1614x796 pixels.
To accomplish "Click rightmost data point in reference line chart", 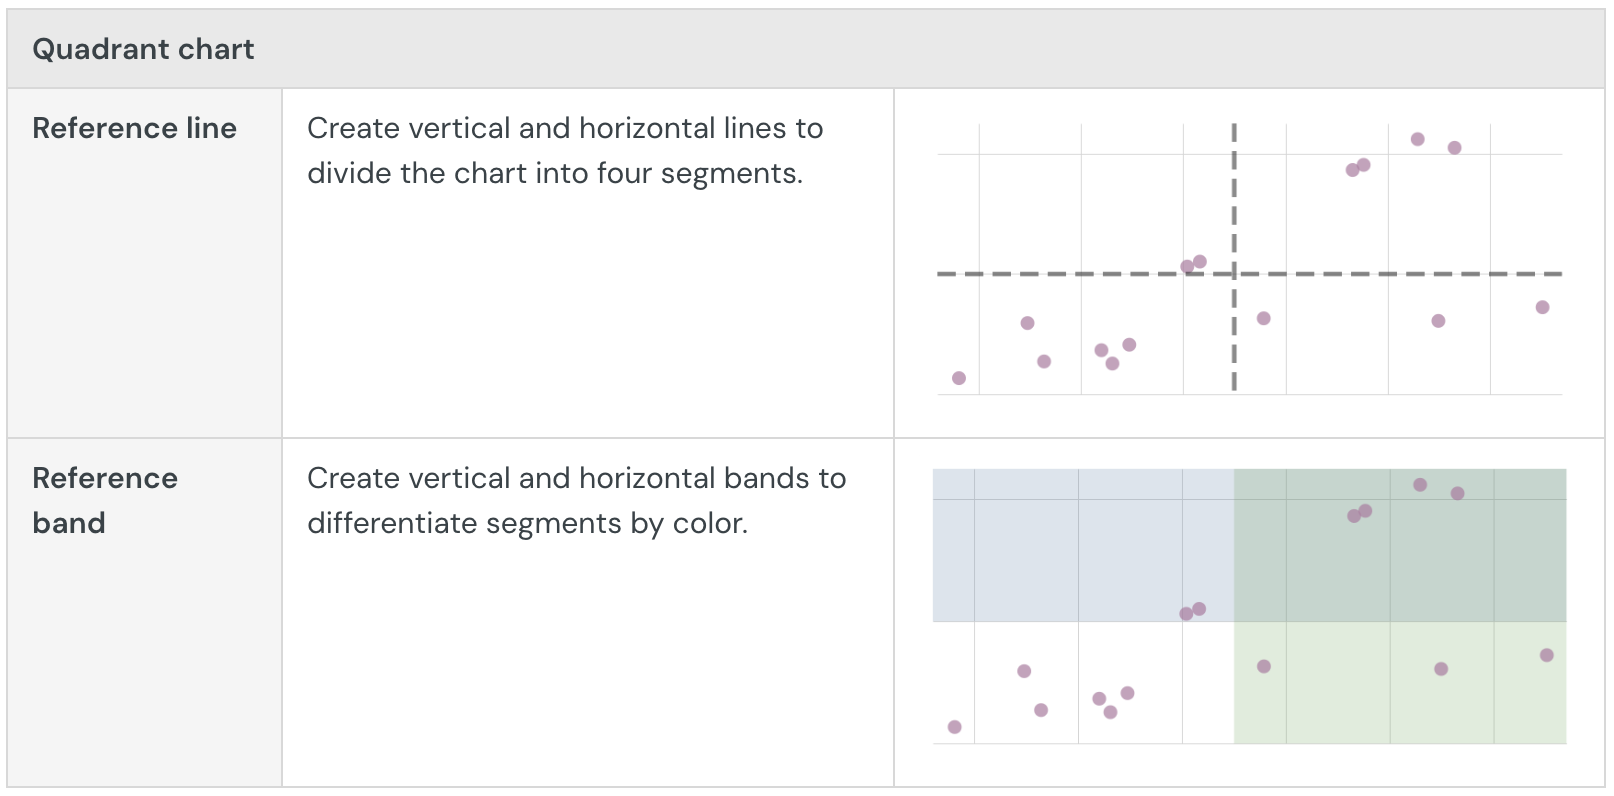I will 1542,307.
